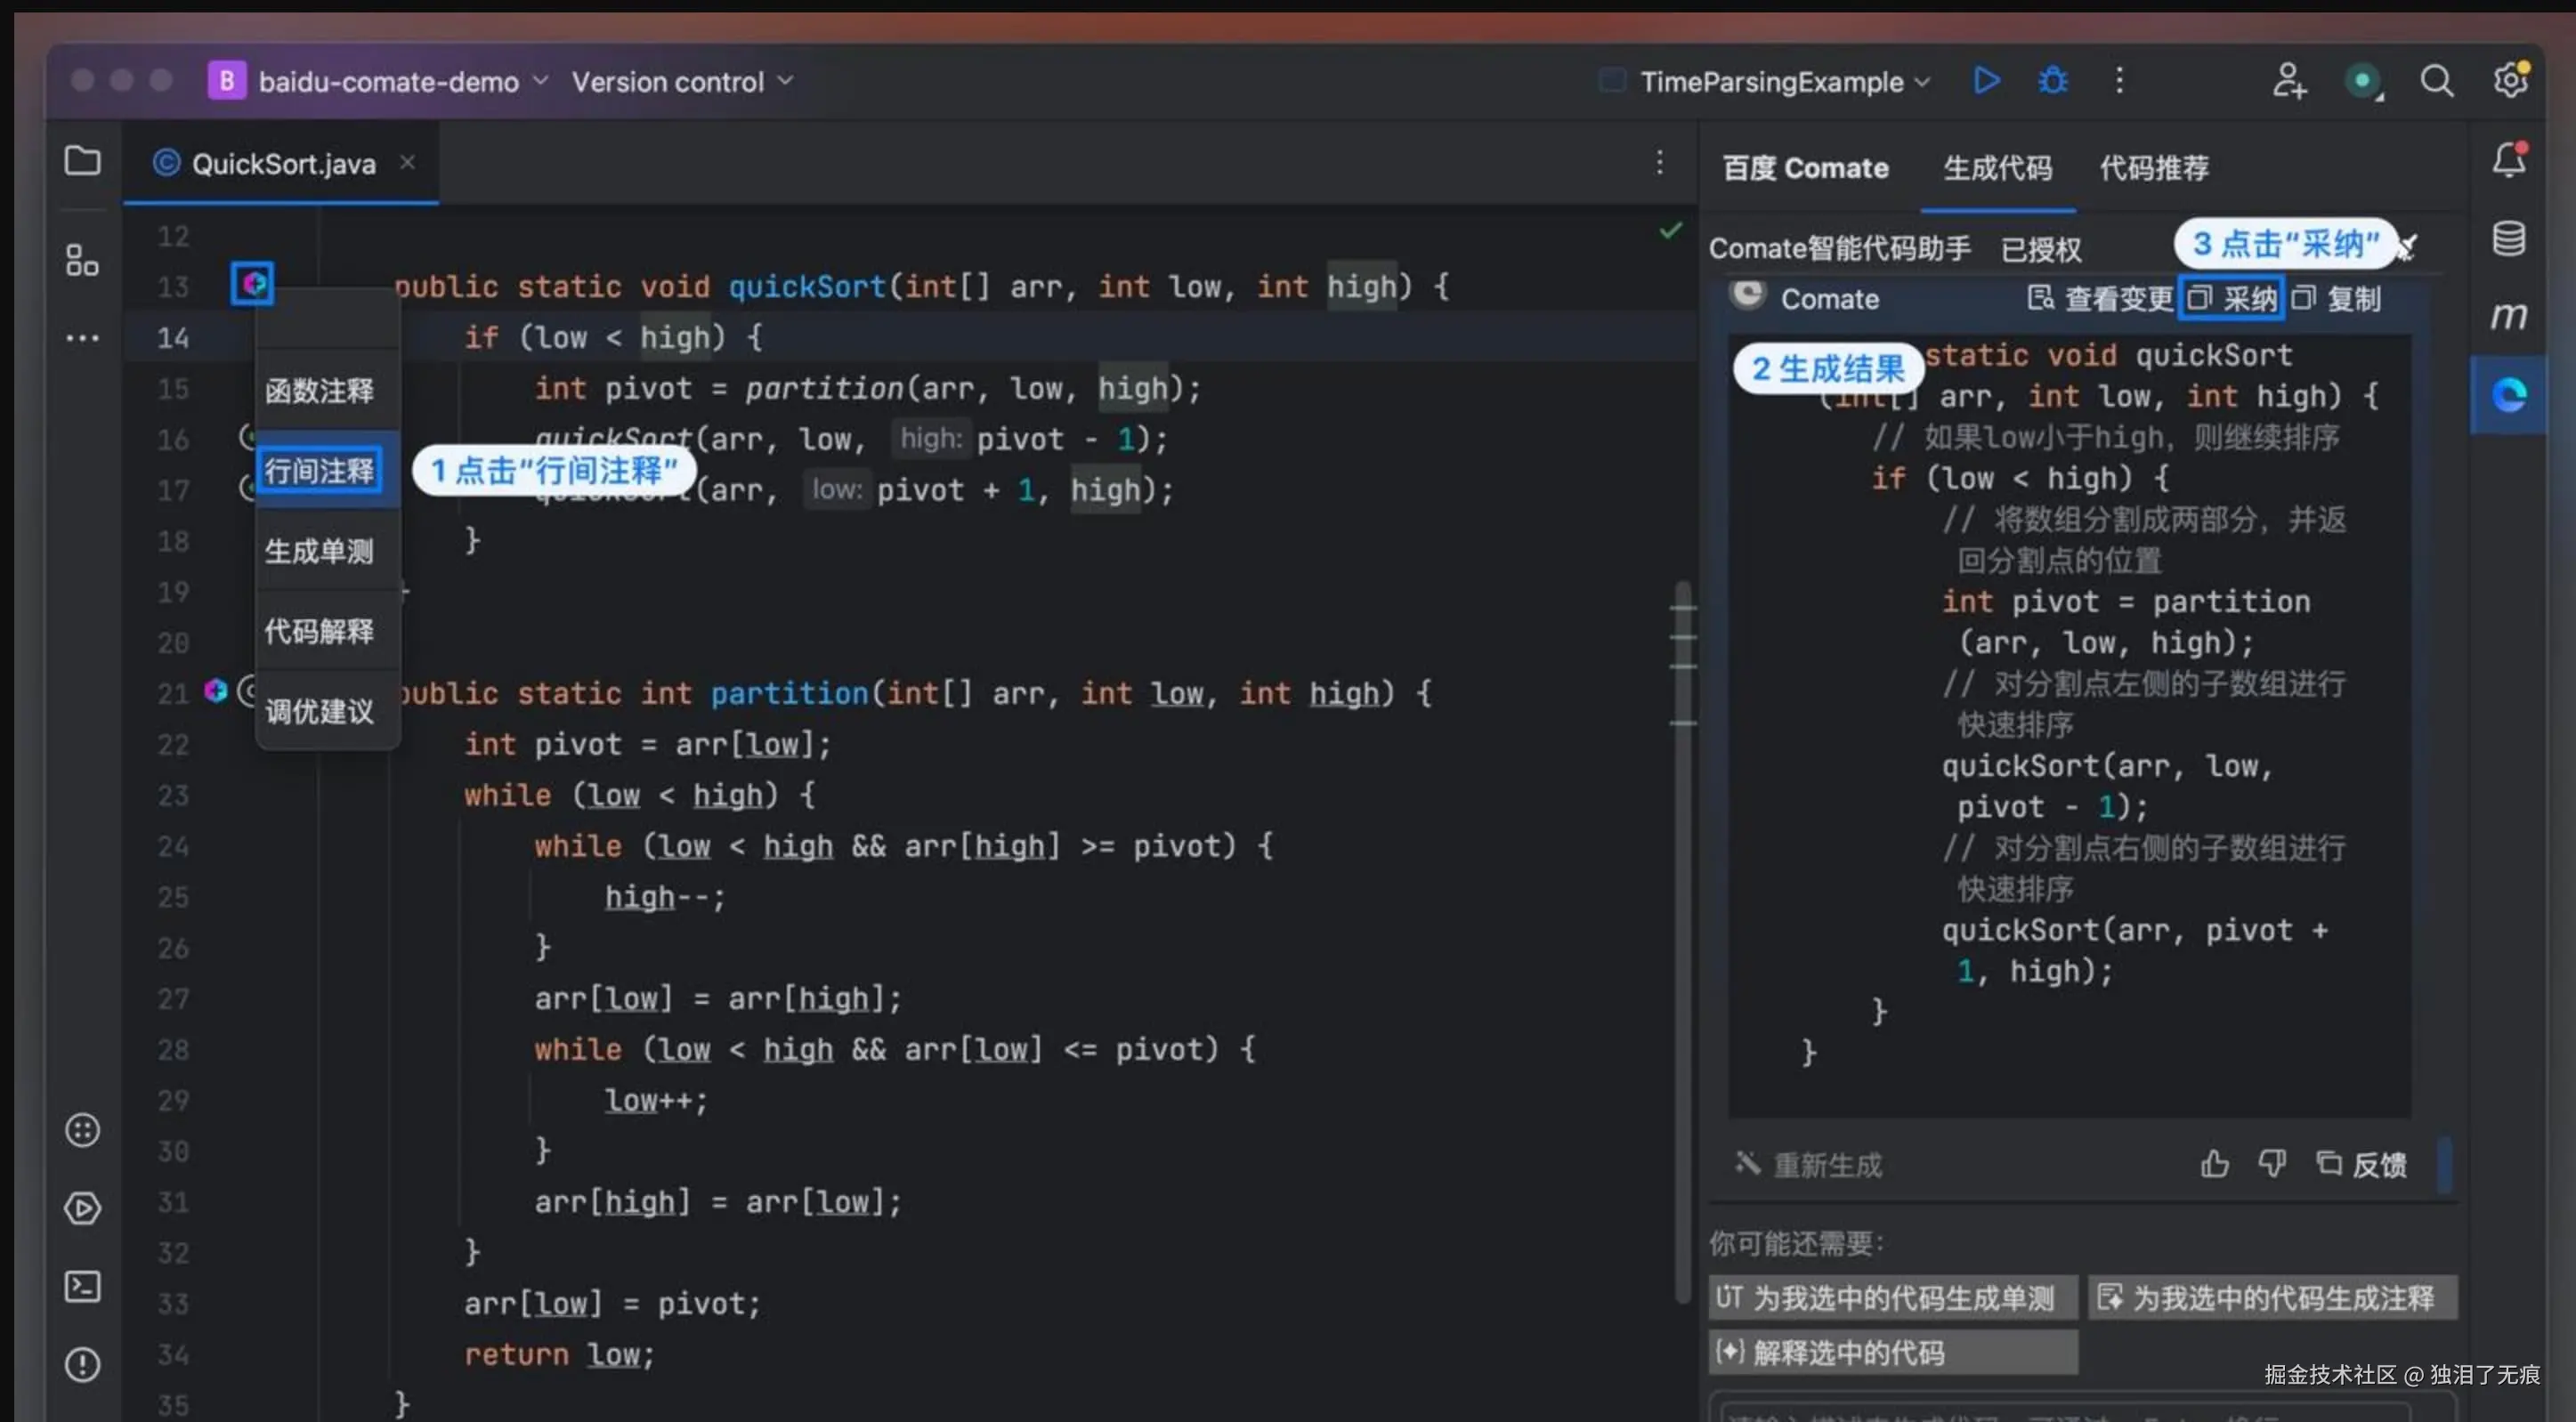
Task: Open the Maven 'm' tool window
Action: [x=2508, y=316]
